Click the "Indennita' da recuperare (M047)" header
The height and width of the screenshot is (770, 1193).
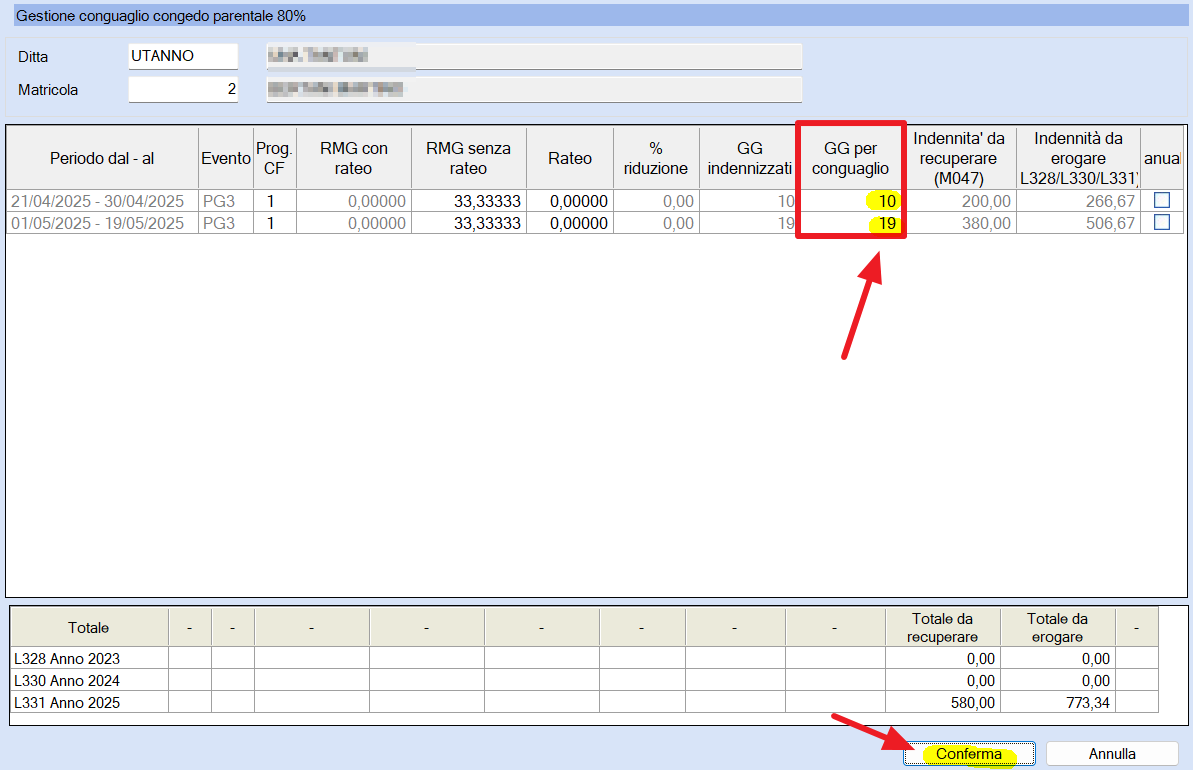pyautogui.click(x=959, y=158)
